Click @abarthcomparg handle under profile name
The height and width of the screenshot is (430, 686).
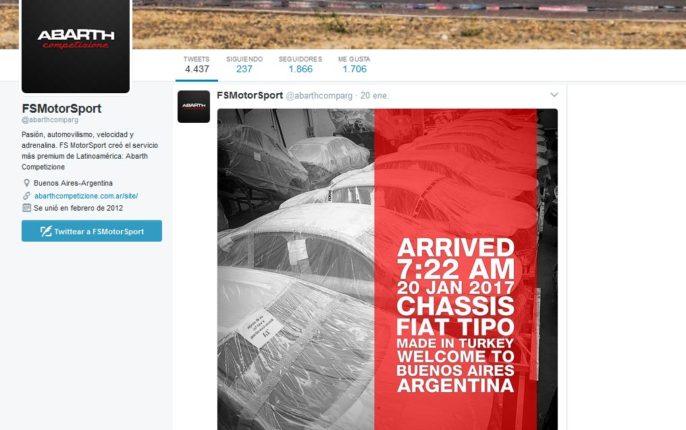(x=50, y=119)
